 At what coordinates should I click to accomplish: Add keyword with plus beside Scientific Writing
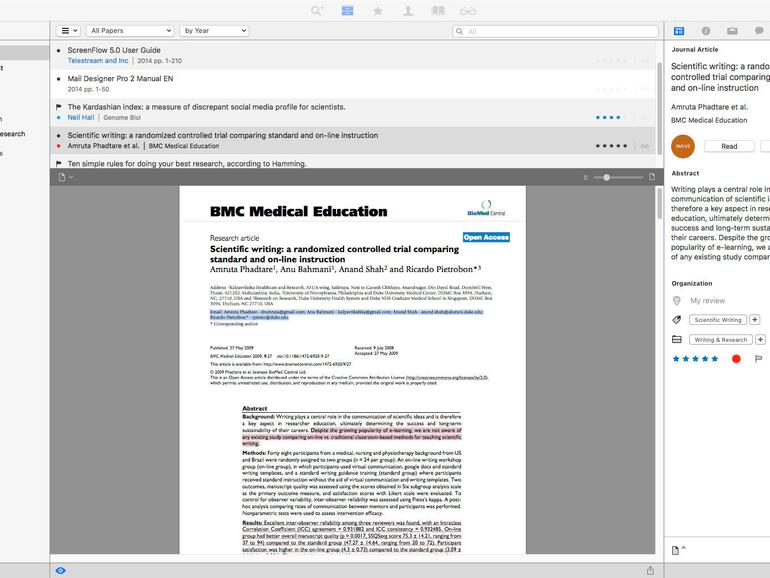point(755,320)
